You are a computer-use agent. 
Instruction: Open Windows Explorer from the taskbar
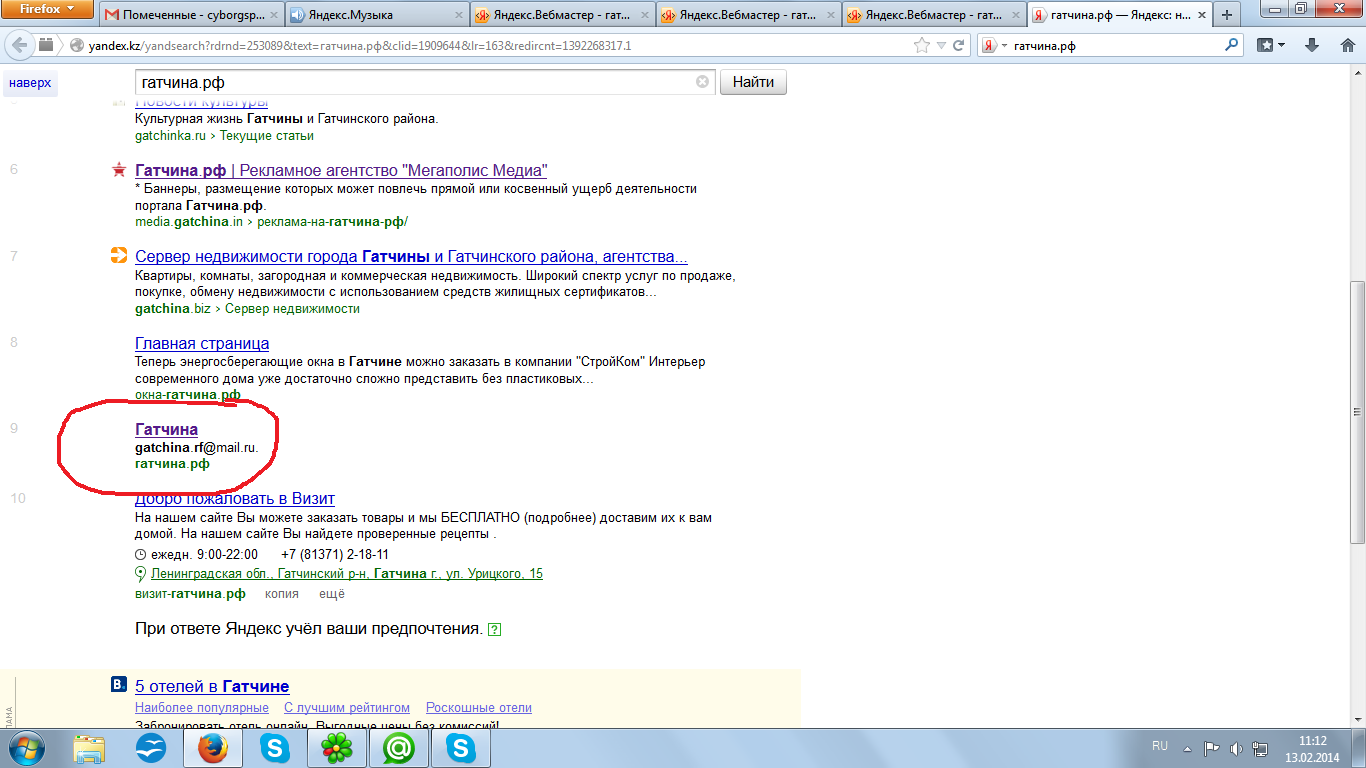[89, 748]
